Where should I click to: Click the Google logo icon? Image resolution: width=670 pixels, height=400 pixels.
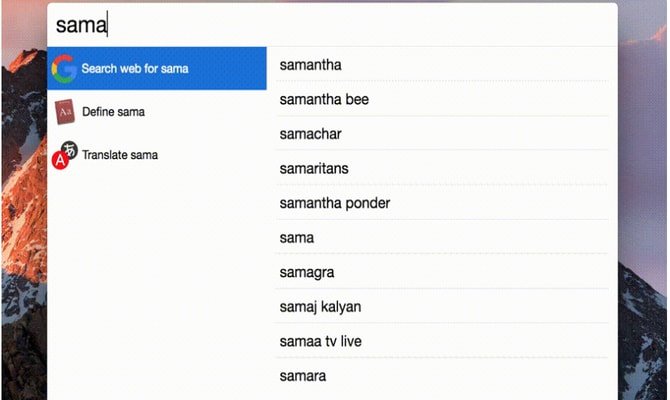pos(64,68)
